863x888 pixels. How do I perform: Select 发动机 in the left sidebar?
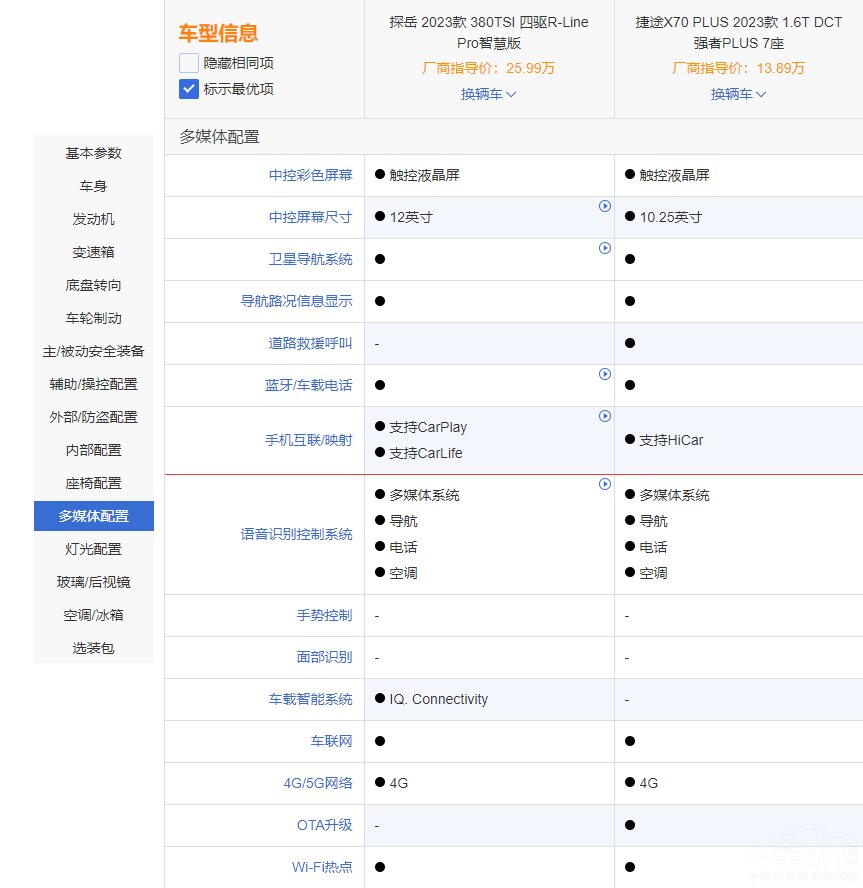(93, 218)
